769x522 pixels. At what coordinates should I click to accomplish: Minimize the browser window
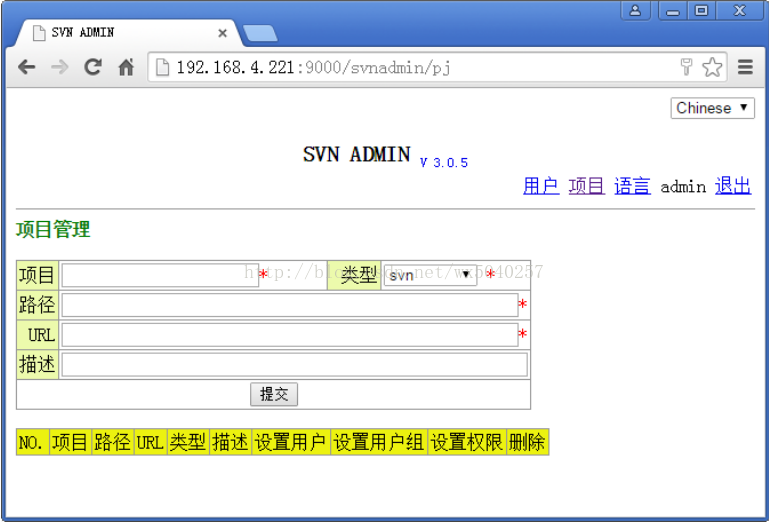[x=673, y=10]
